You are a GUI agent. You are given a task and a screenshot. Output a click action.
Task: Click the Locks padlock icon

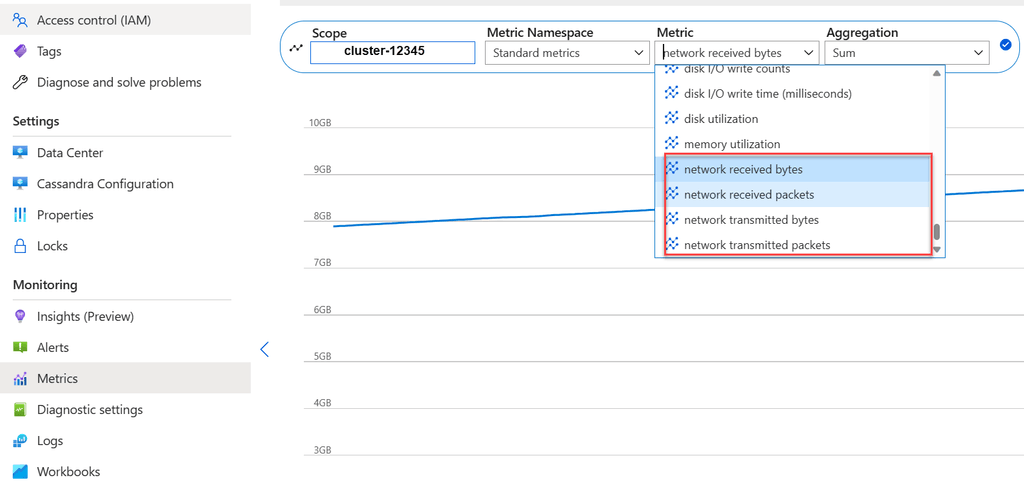click(x=20, y=246)
